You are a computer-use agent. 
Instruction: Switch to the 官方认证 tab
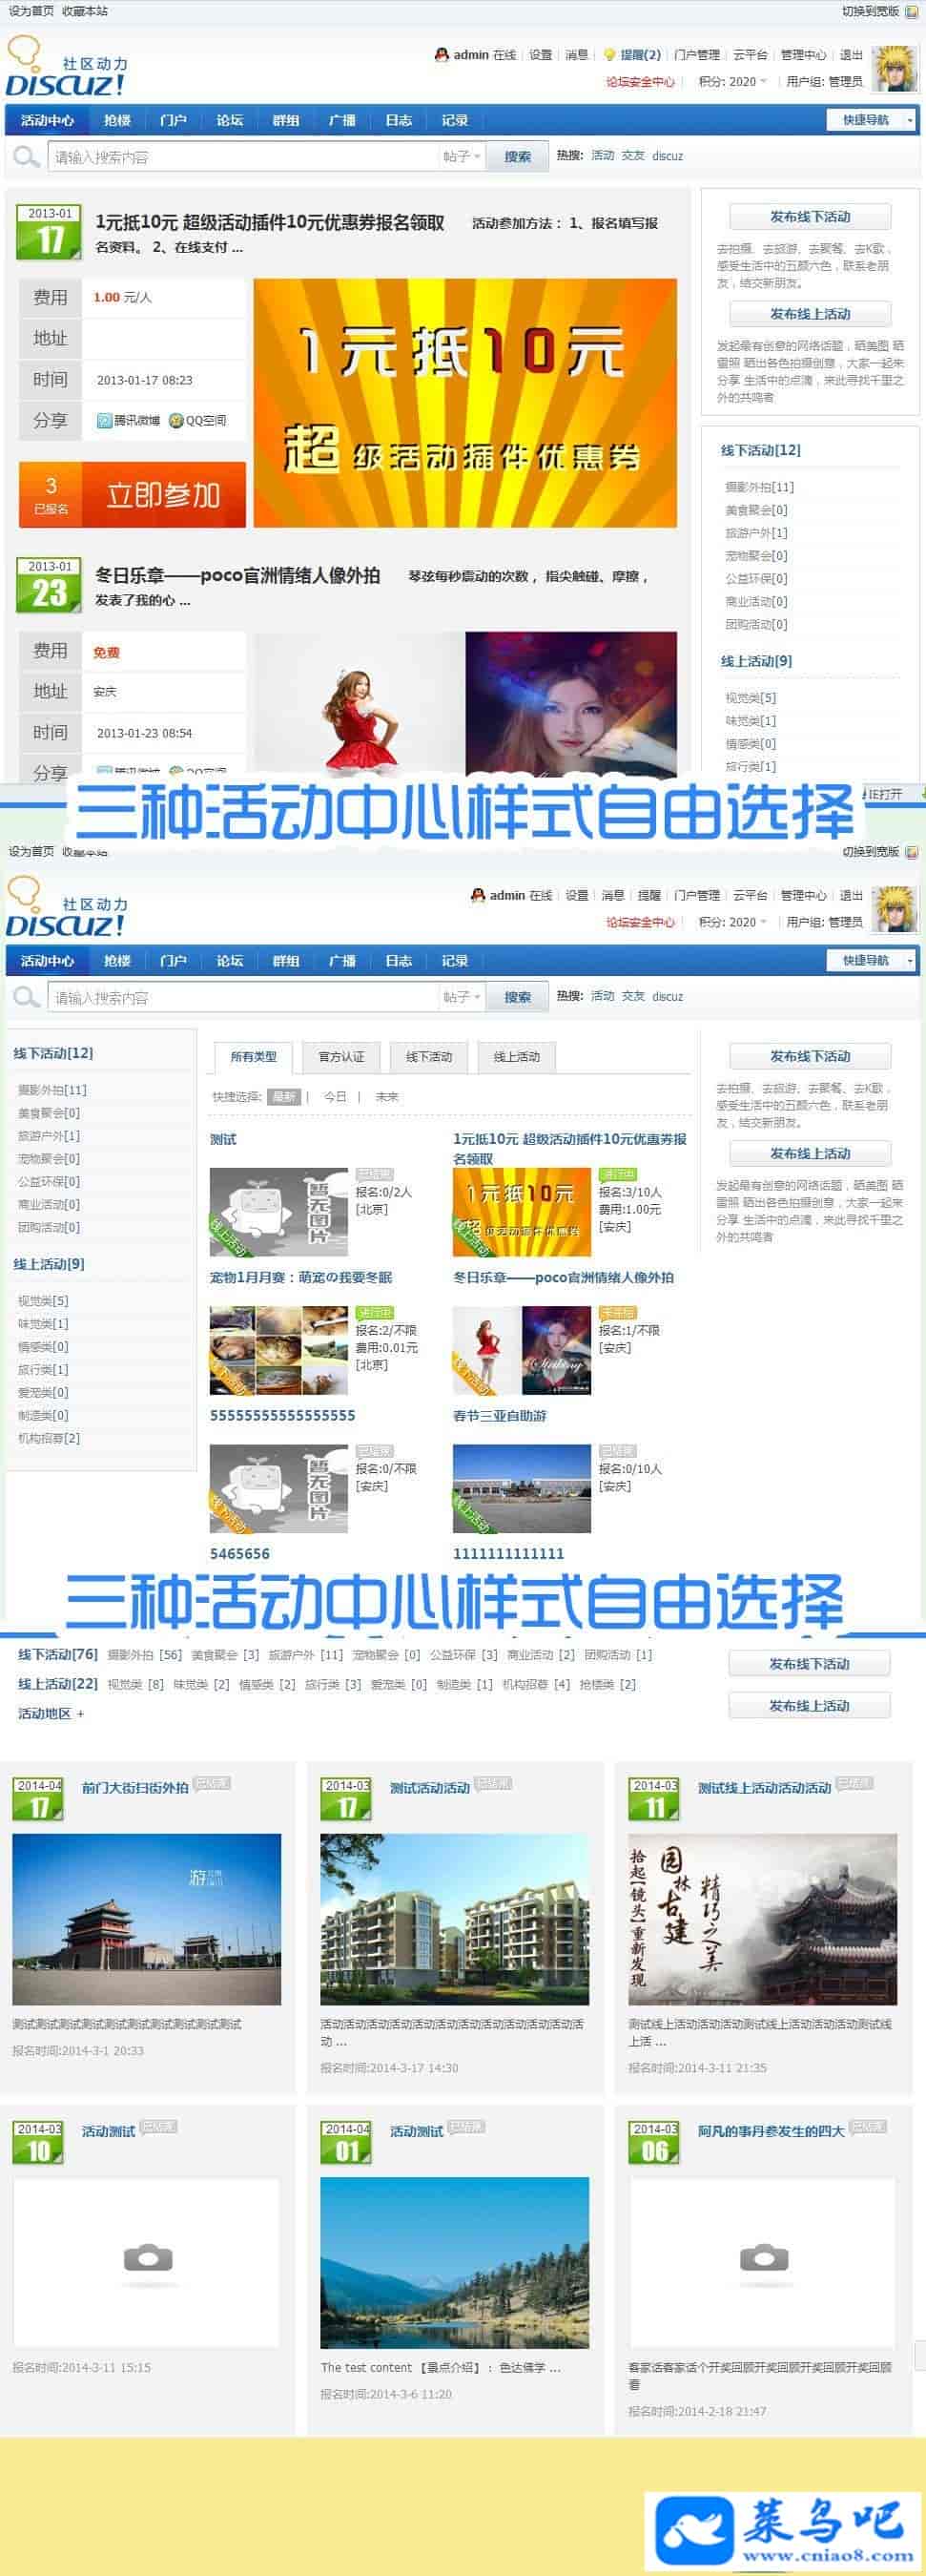coord(341,1057)
